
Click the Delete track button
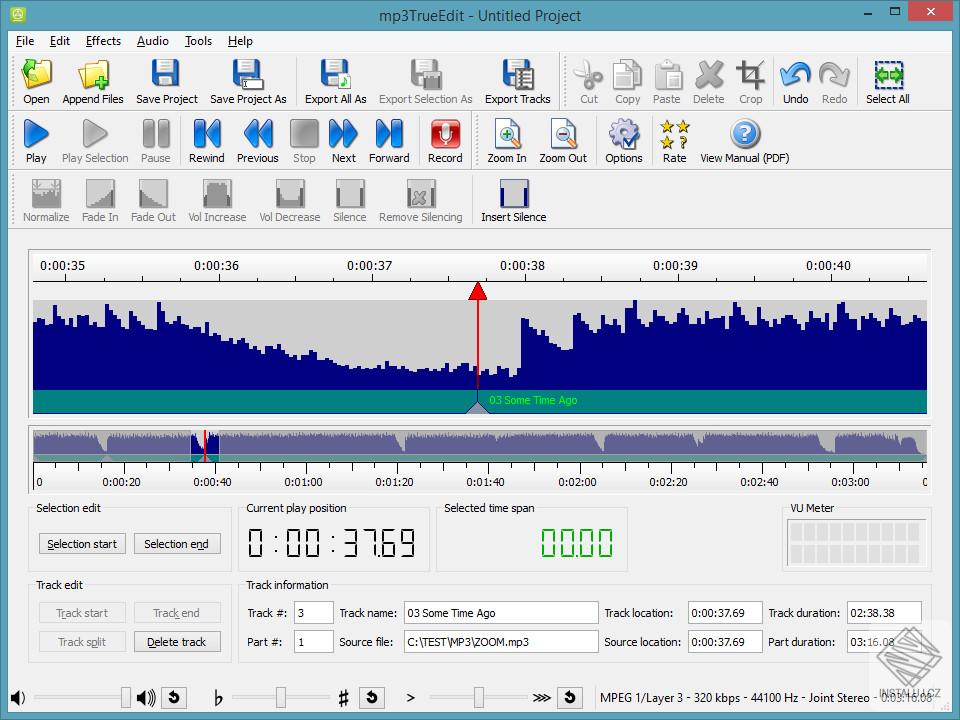(177, 642)
